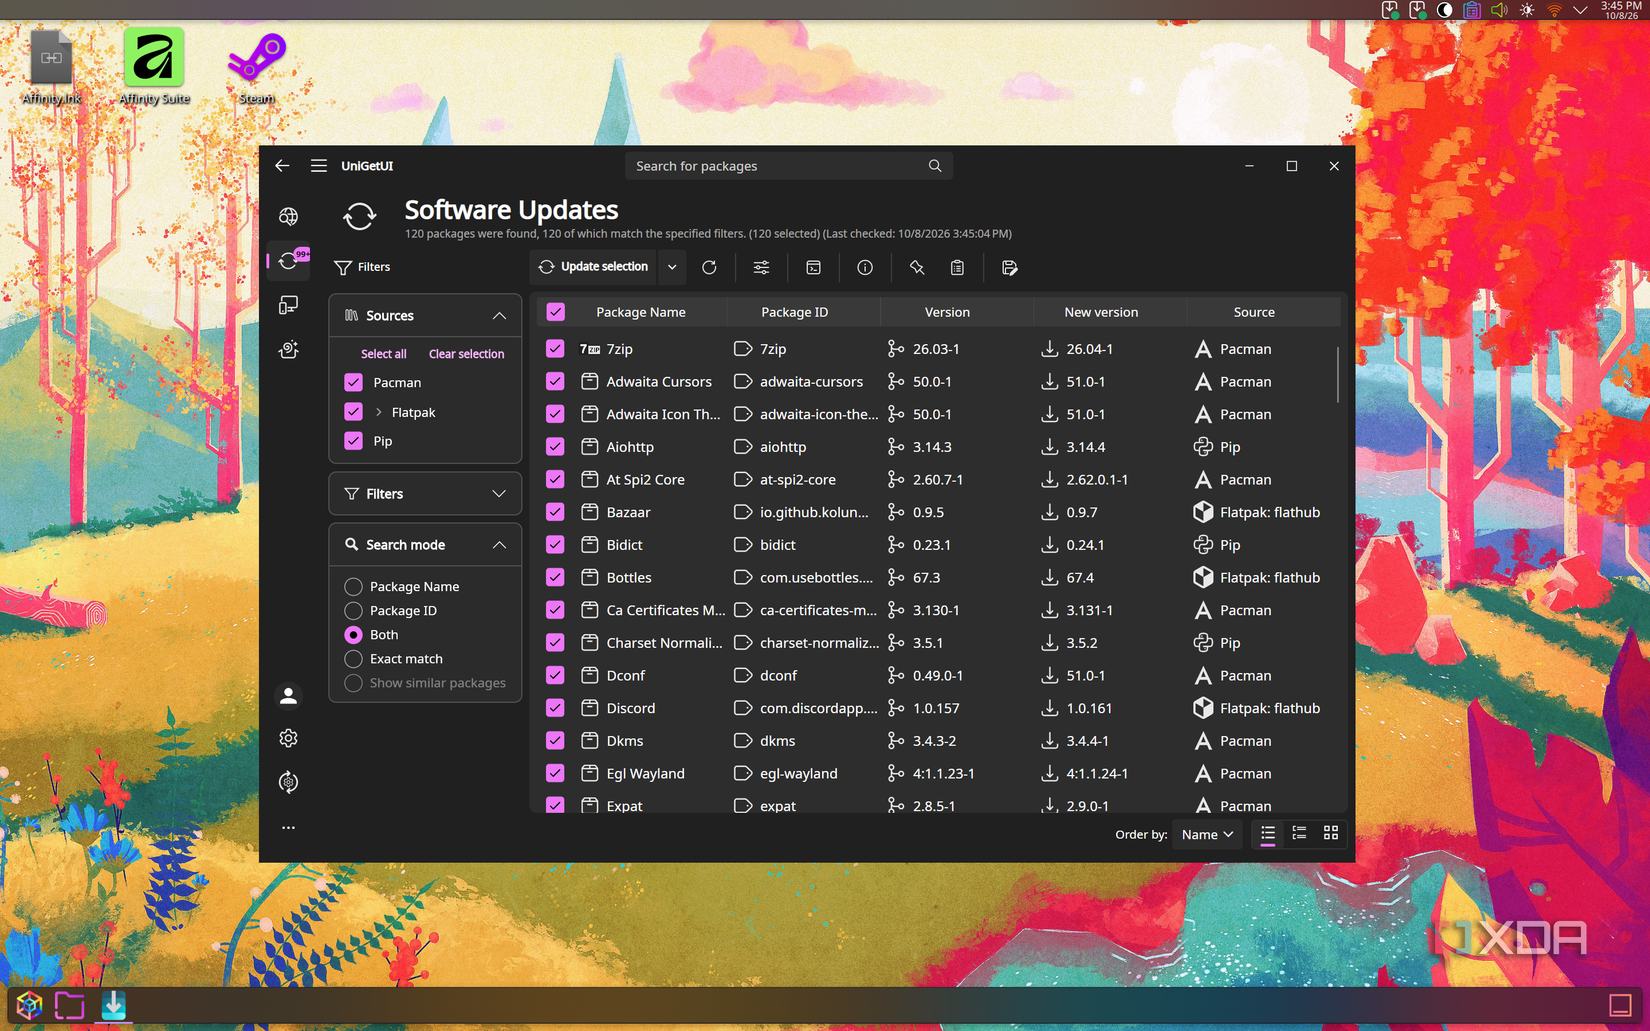Uncheck the Pacman source checkbox
The image size is (1650, 1031).
pos(353,382)
